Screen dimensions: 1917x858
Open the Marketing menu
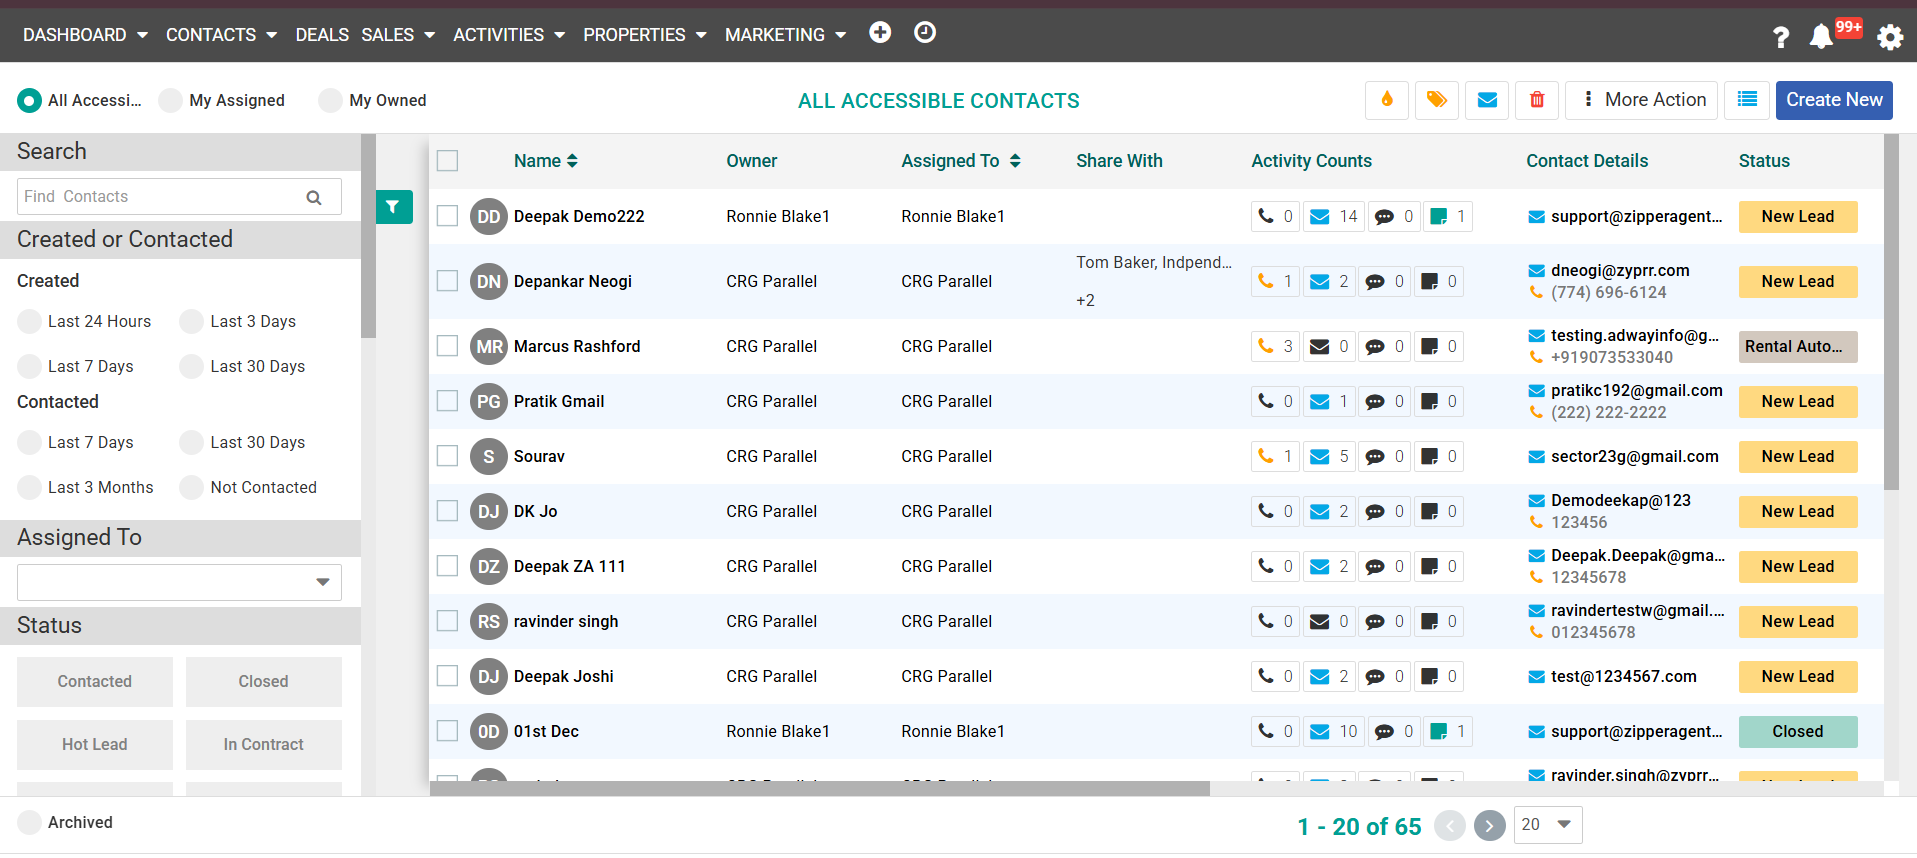click(x=785, y=35)
